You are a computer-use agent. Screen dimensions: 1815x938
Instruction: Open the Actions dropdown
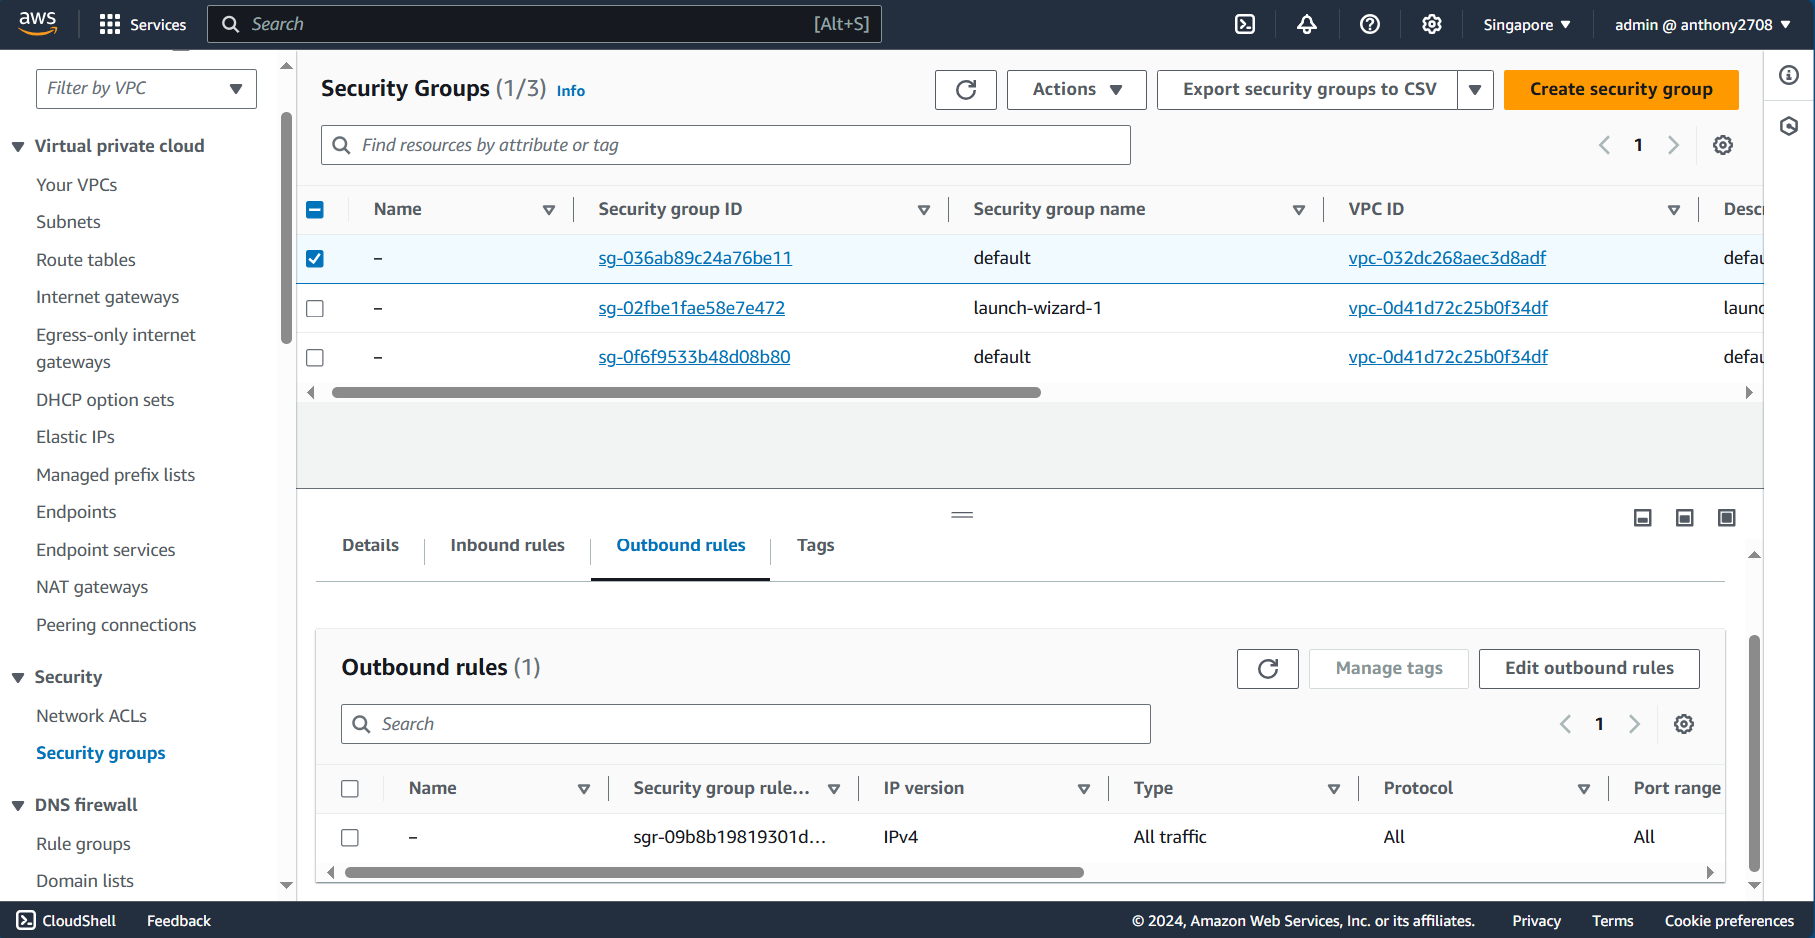[x=1076, y=90]
